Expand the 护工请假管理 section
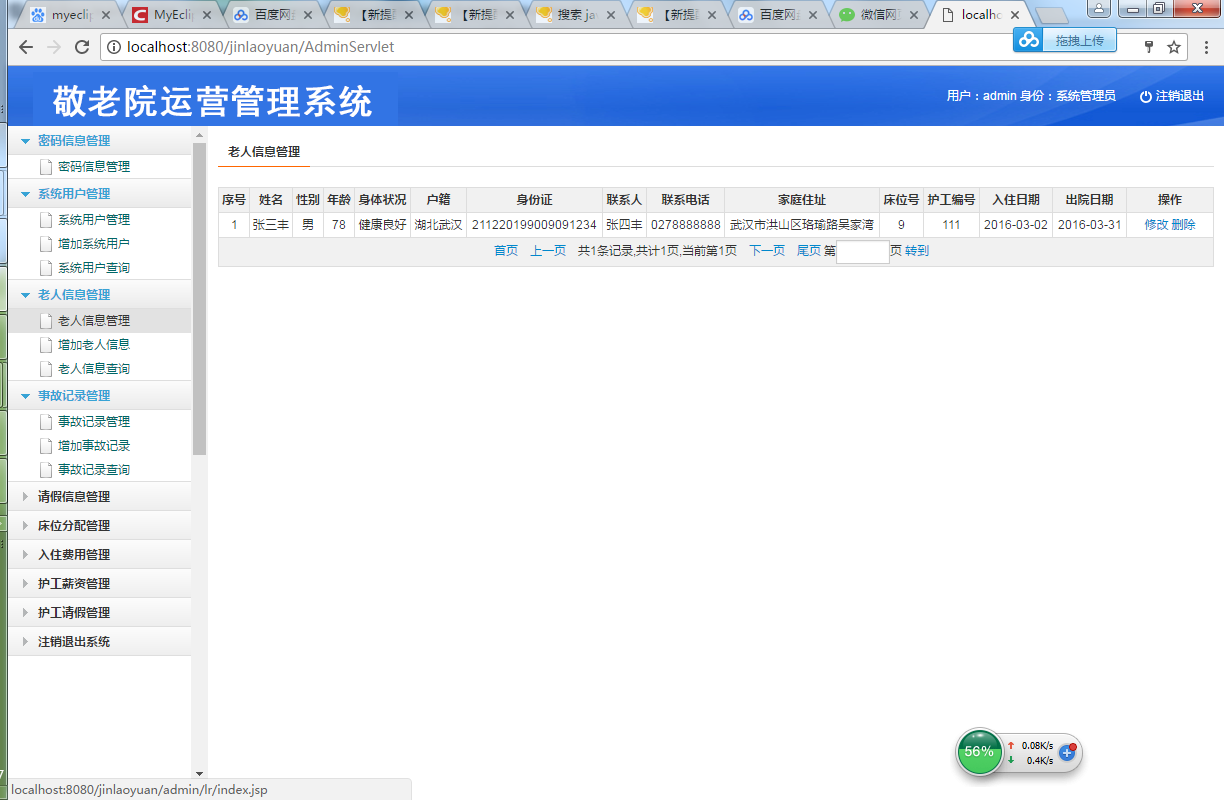Image resolution: width=1224 pixels, height=800 pixels. [25, 613]
